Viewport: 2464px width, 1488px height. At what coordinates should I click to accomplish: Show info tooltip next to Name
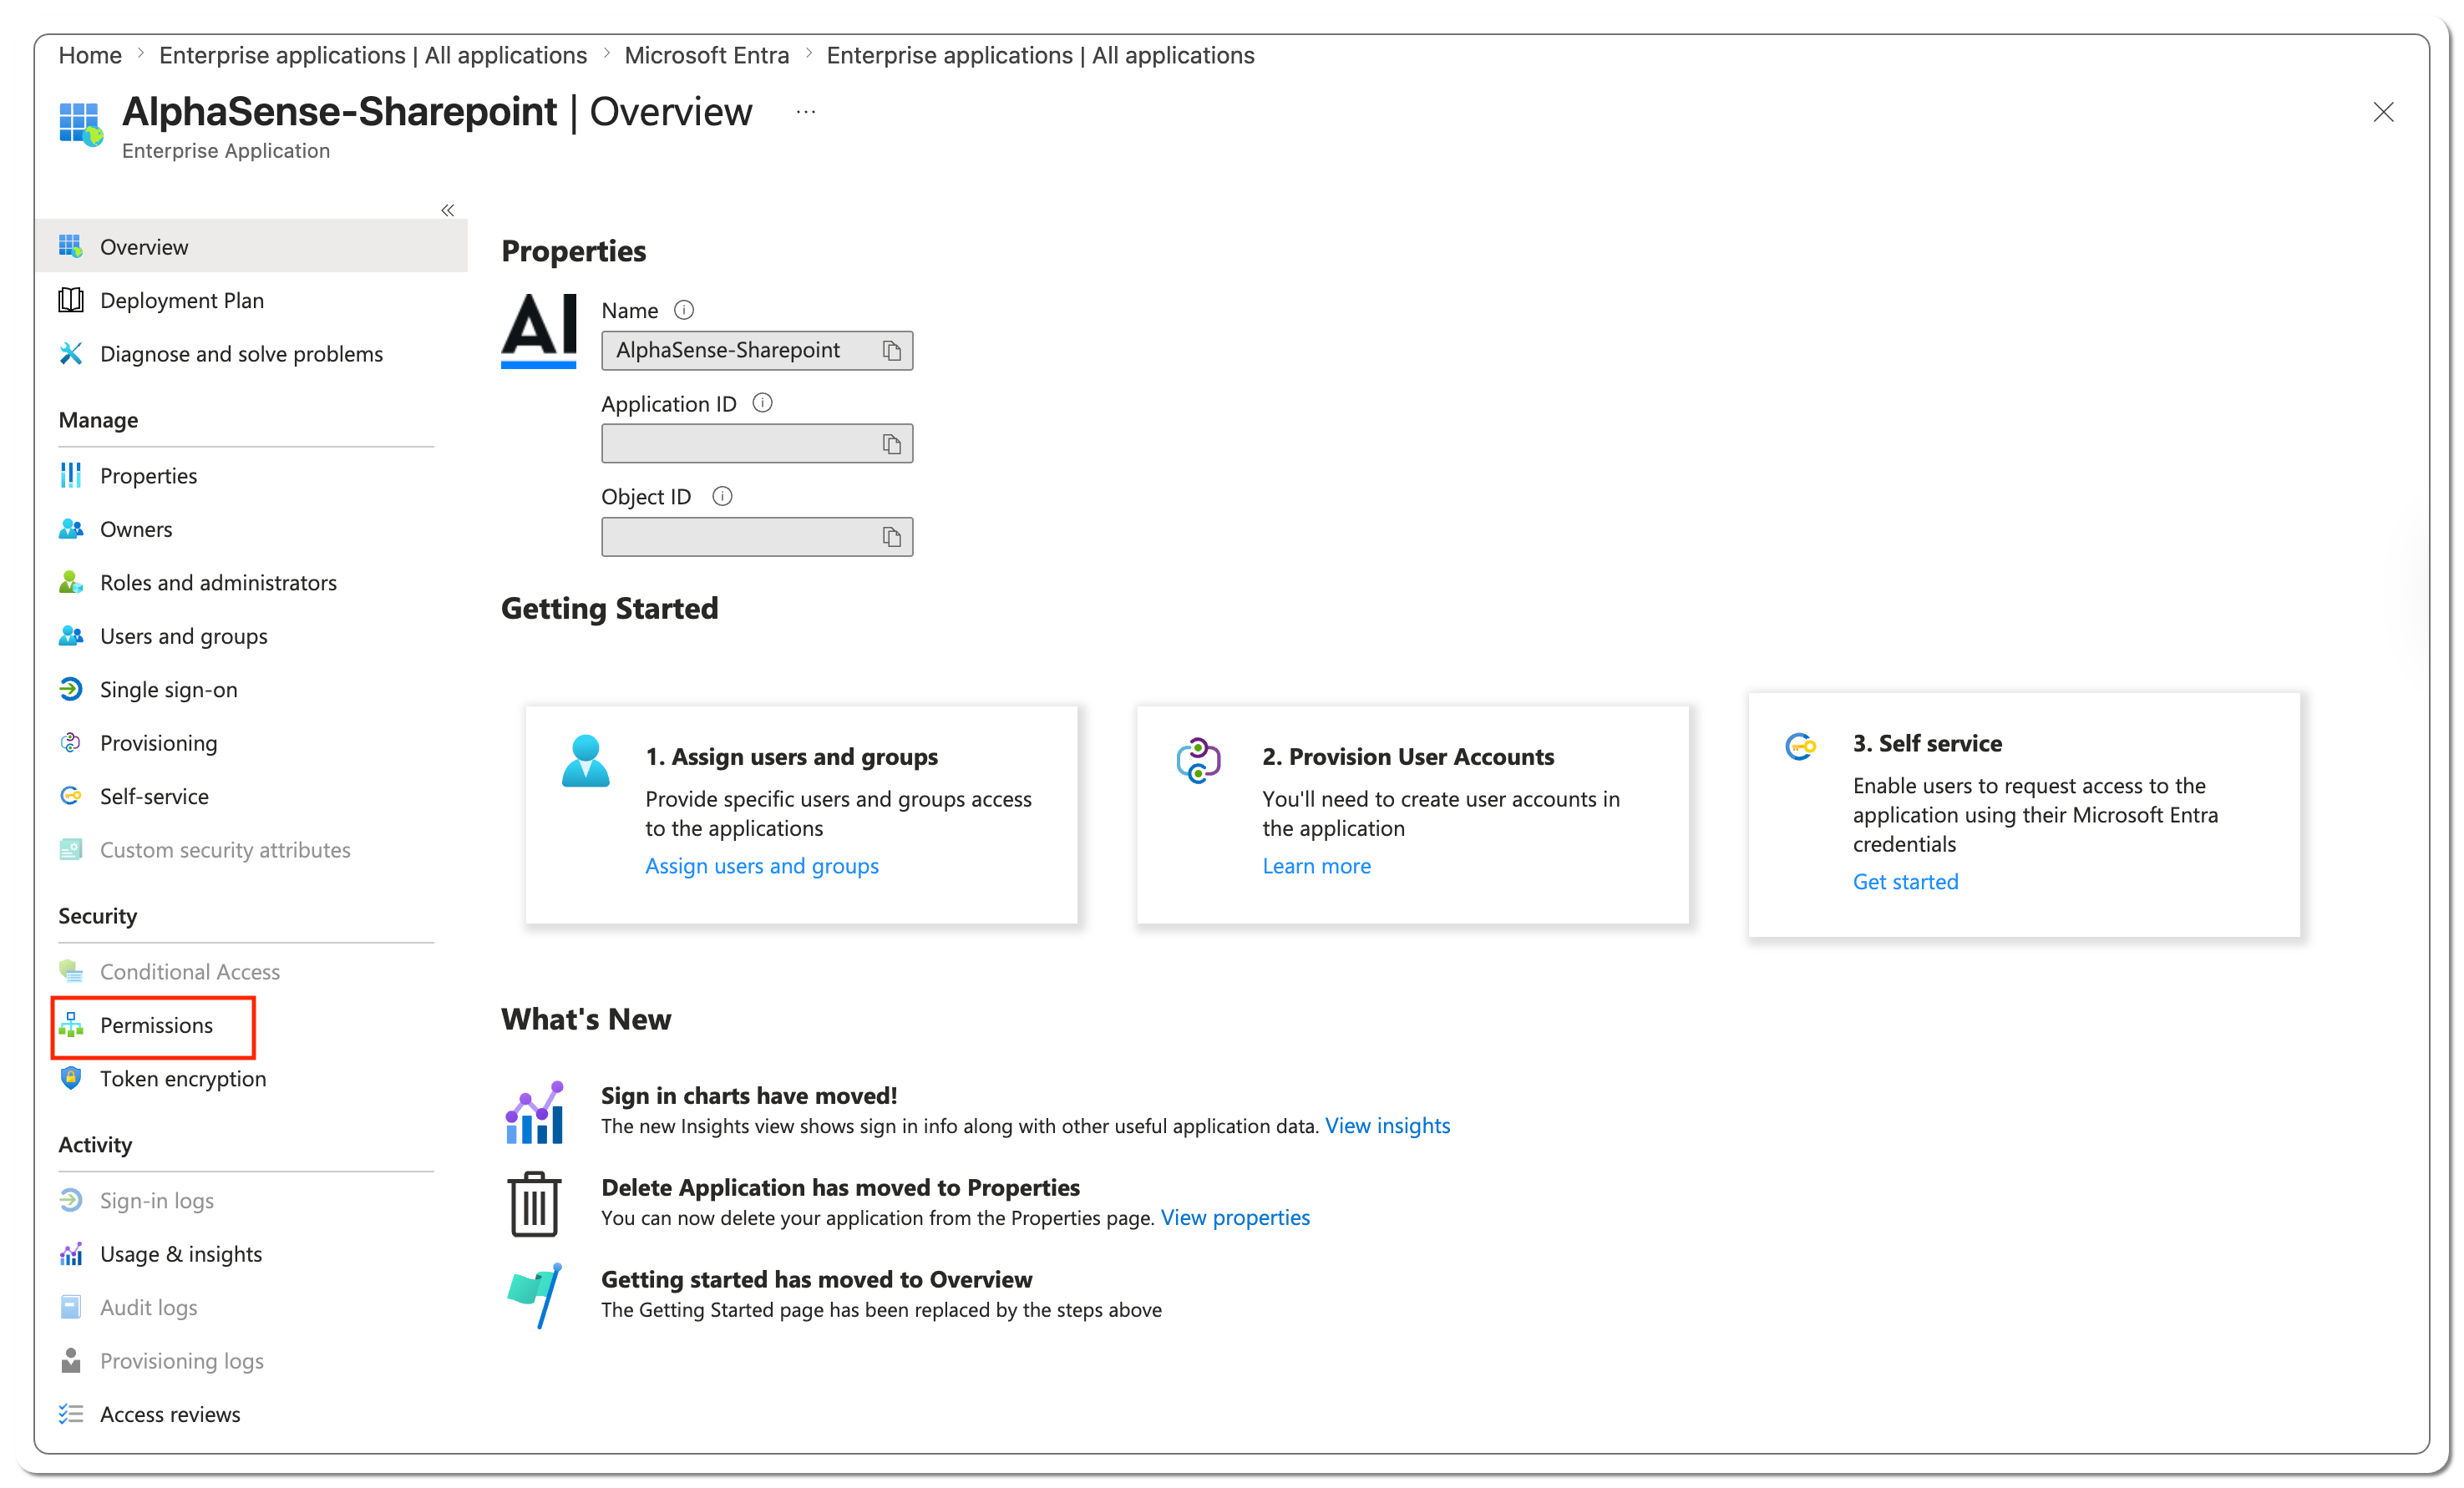684,310
